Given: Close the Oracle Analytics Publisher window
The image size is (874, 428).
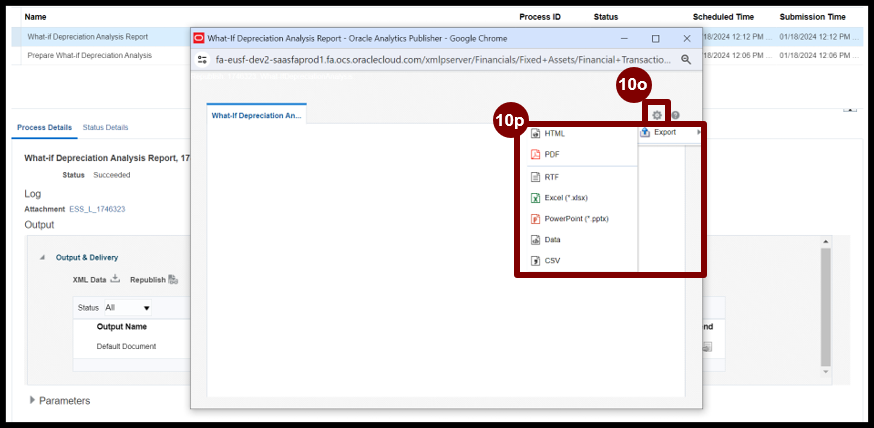Looking at the screenshot, I should [x=687, y=38].
